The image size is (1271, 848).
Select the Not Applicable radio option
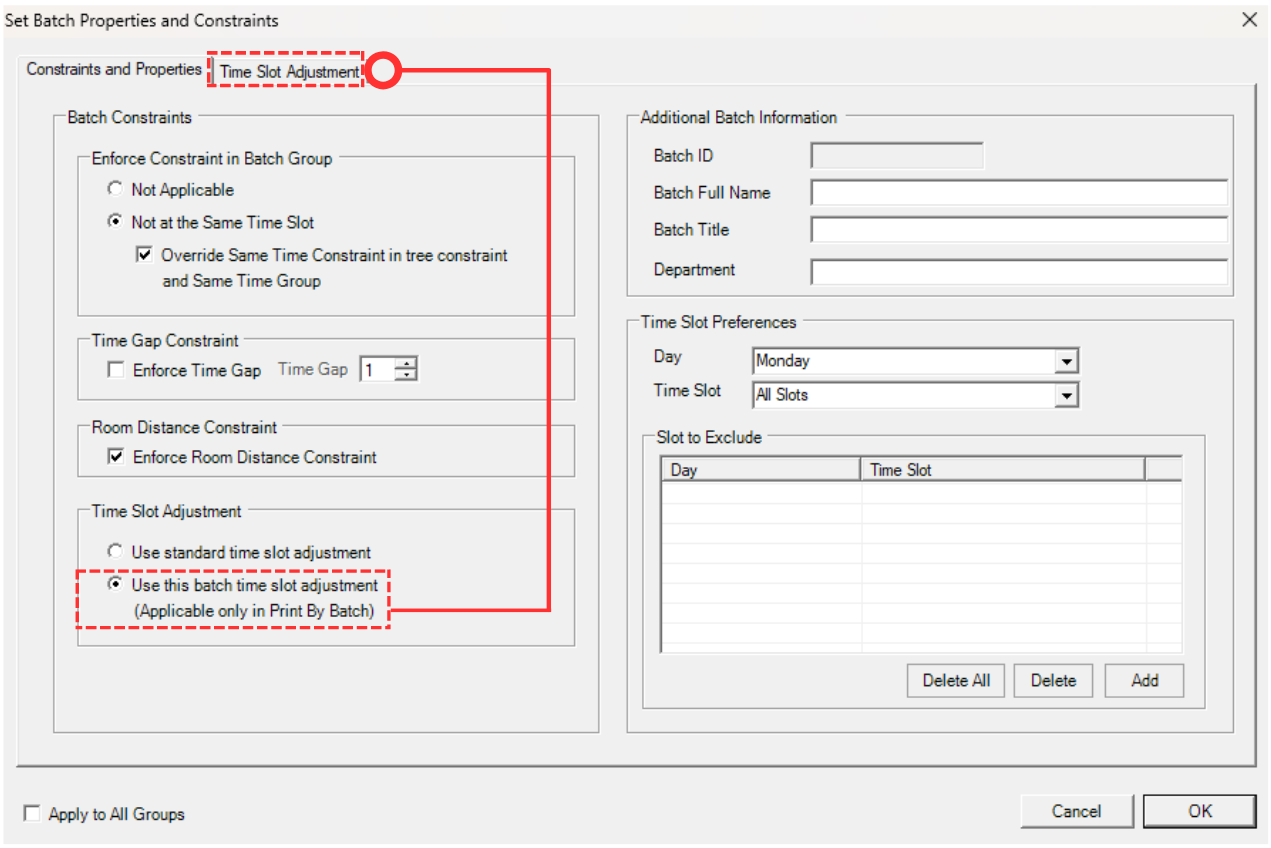(x=115, y=189)
